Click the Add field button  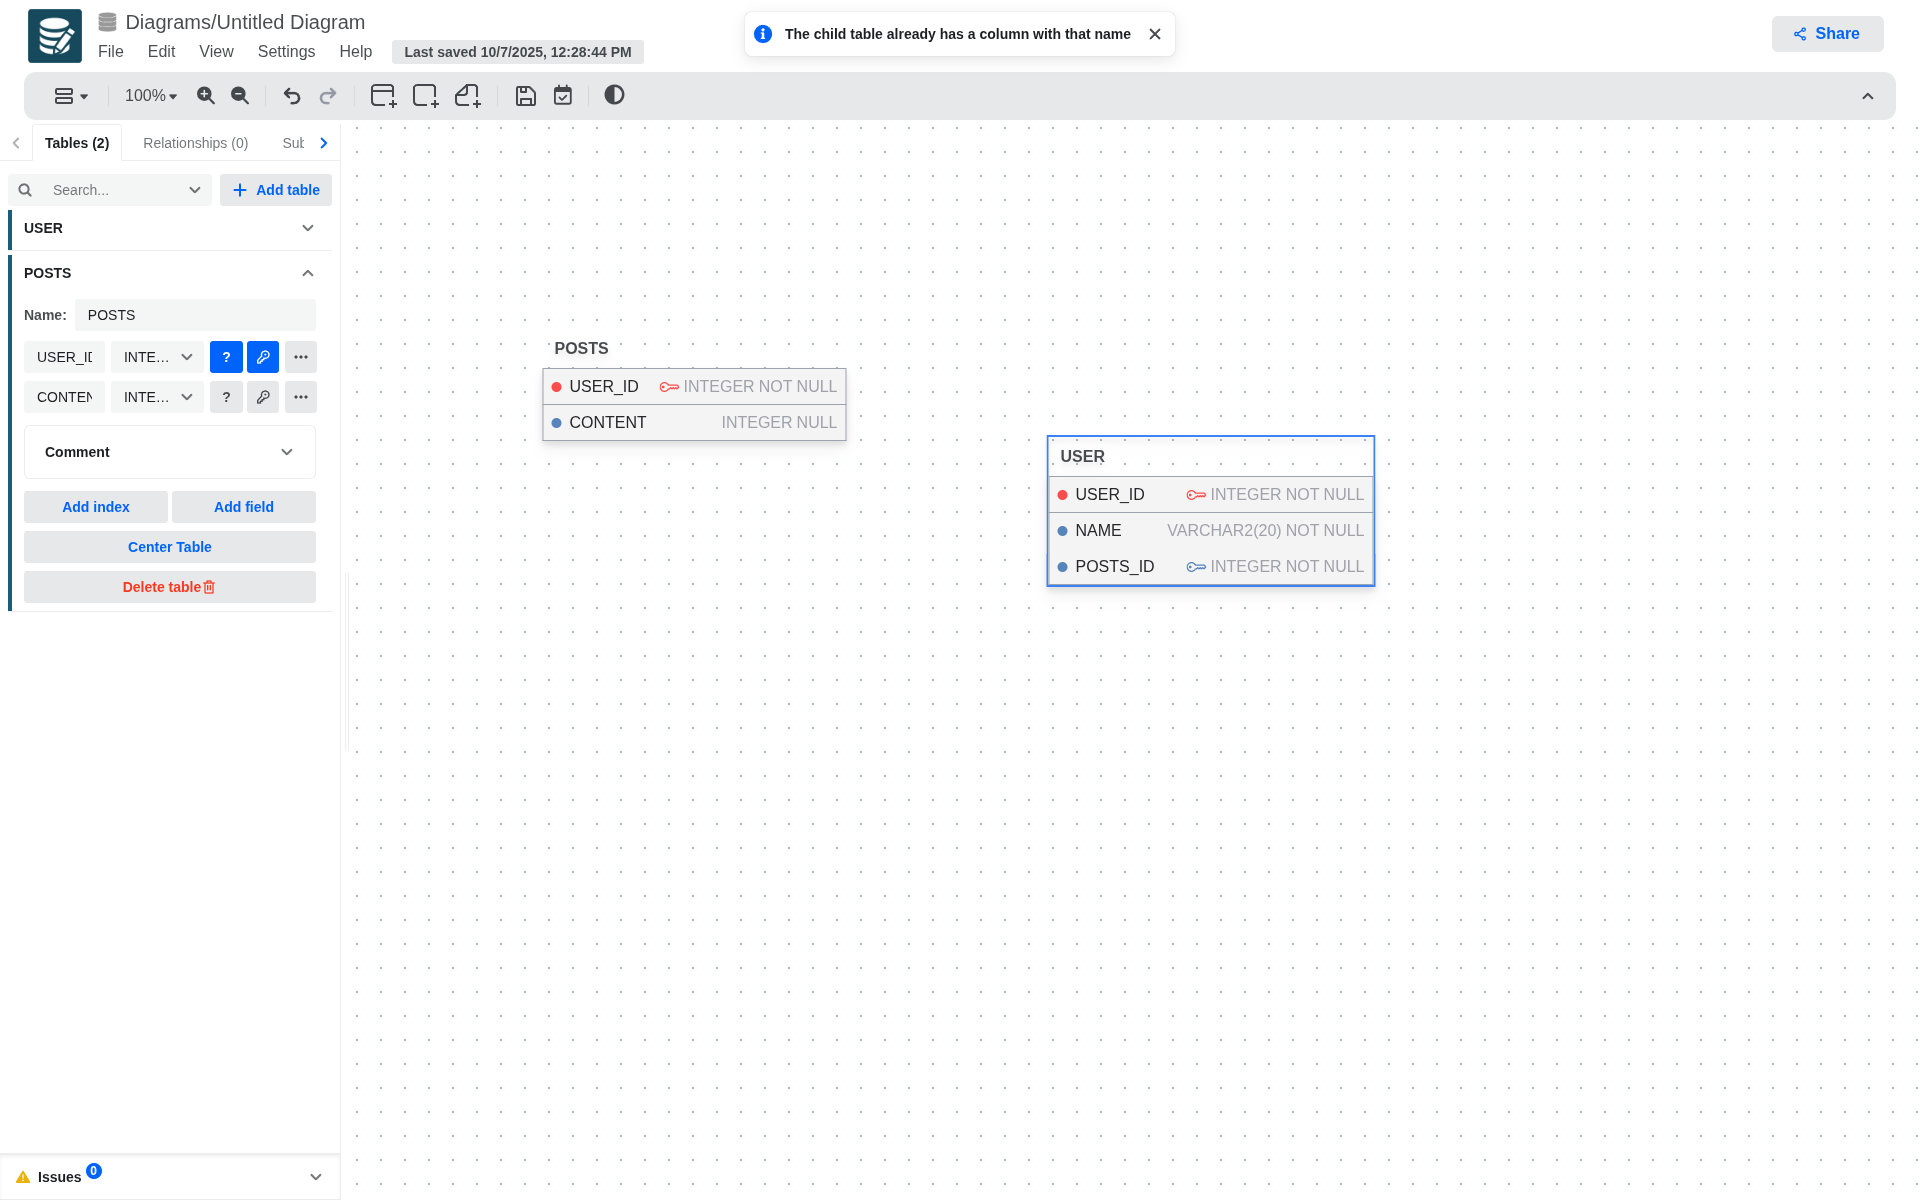coord(243,507)
